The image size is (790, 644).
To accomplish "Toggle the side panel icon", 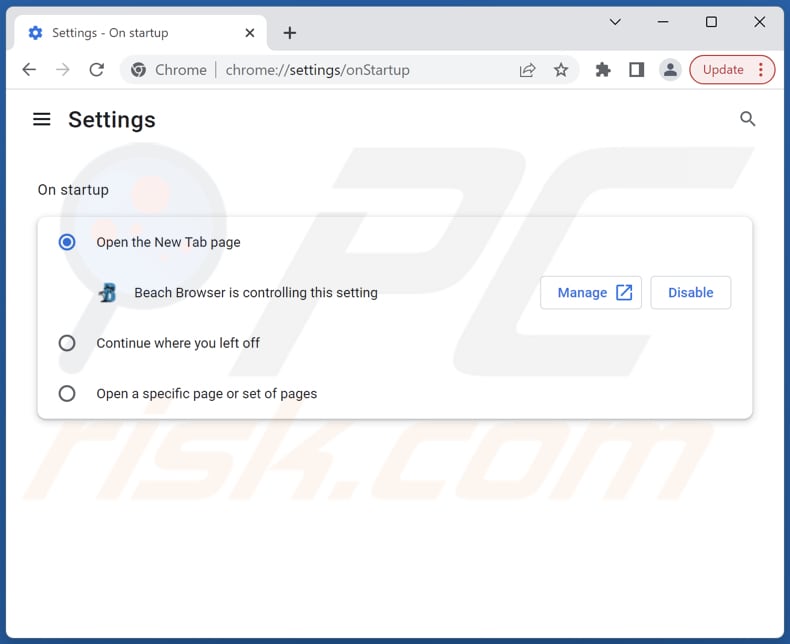I will coord(636,70).
